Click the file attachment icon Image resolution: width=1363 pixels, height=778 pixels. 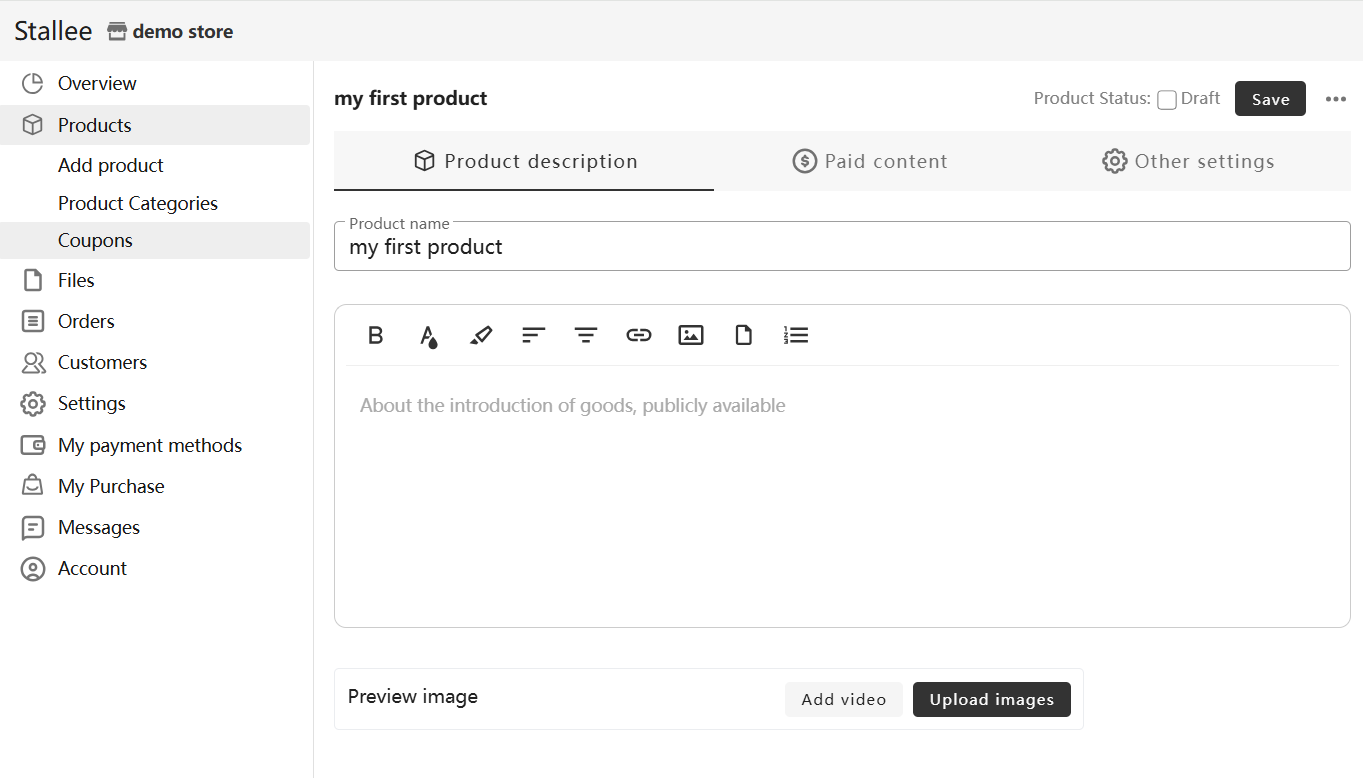[743, 335]
